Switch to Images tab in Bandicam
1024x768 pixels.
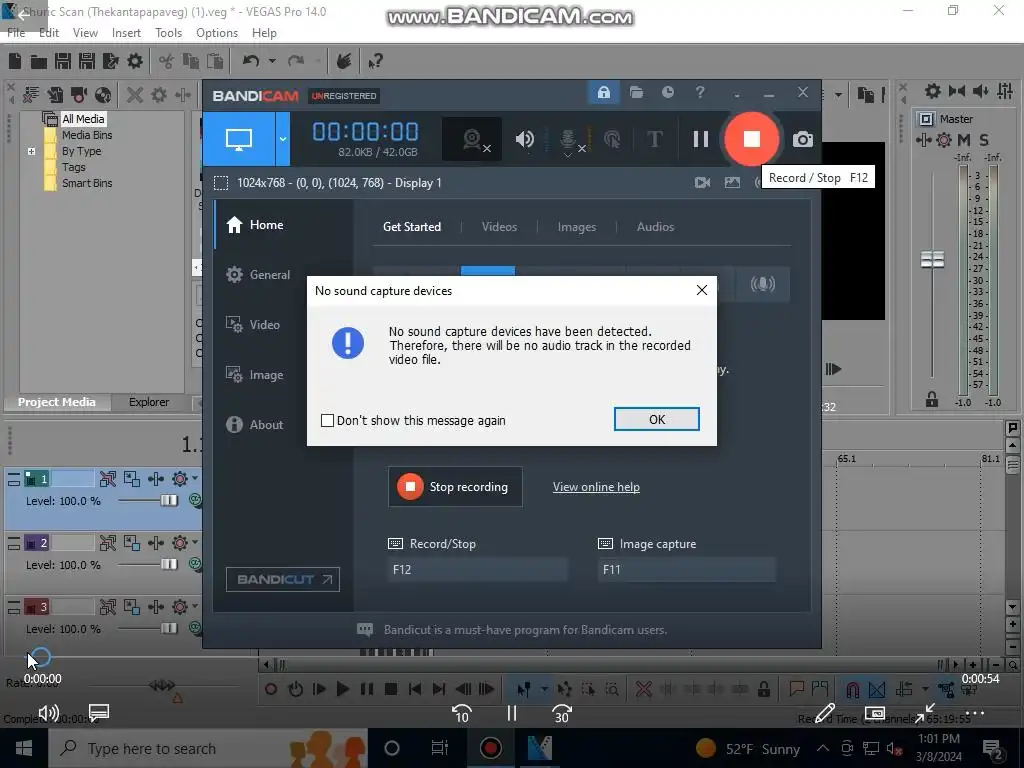click(577, 227)
